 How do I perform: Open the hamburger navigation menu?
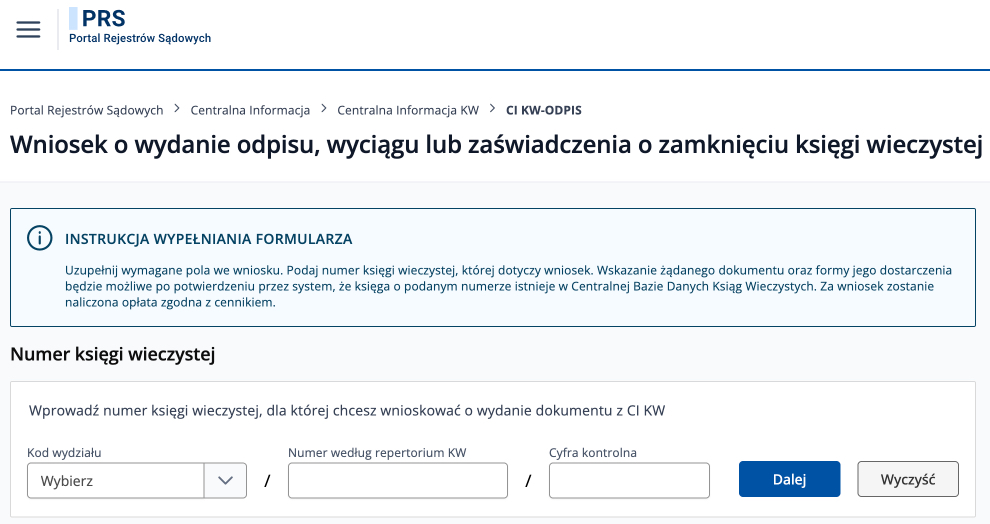pyautogui.click(x=28, y=29)
